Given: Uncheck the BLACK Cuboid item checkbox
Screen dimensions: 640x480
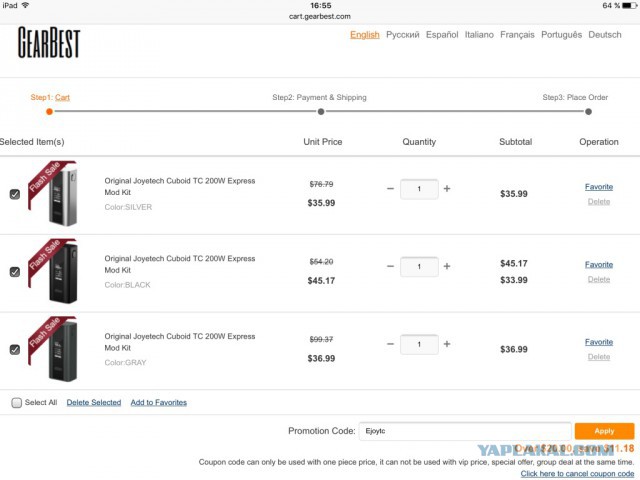Looking at the screenshot, I should [x=15, y=272].
